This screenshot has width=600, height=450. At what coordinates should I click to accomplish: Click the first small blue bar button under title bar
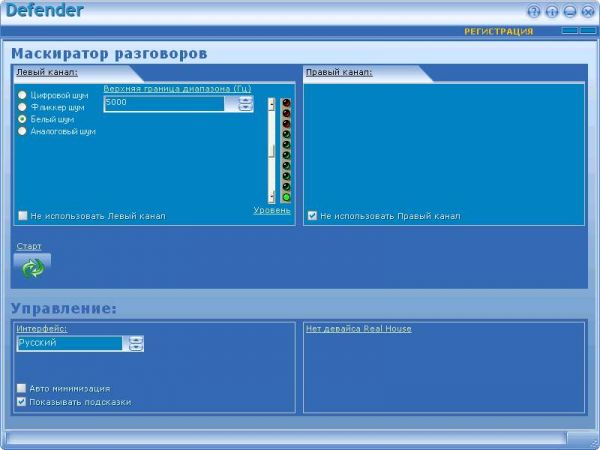[570, 31]
